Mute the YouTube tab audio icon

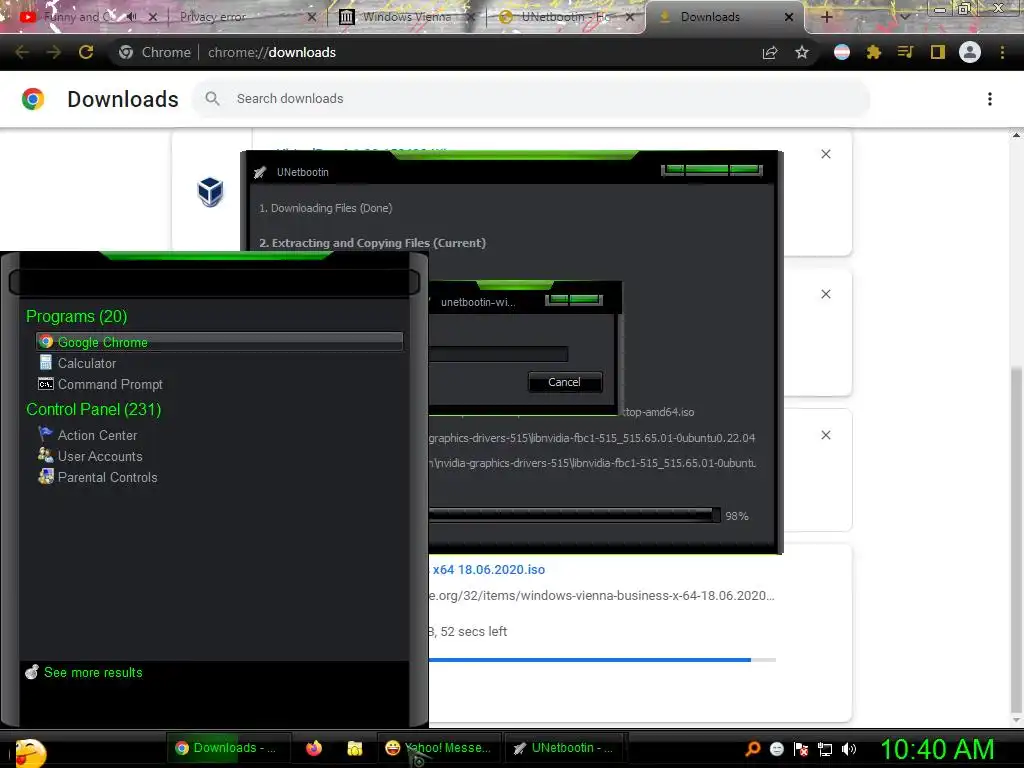click(x=131, y=16)
